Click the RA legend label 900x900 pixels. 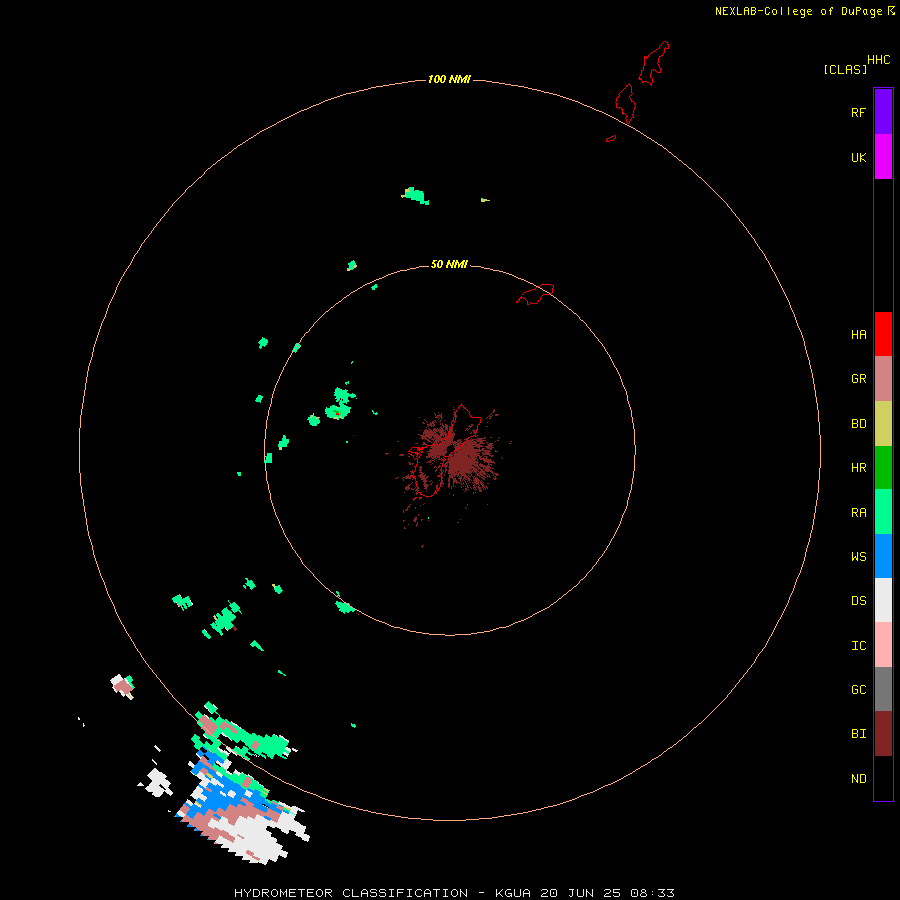tap(858, 513)
